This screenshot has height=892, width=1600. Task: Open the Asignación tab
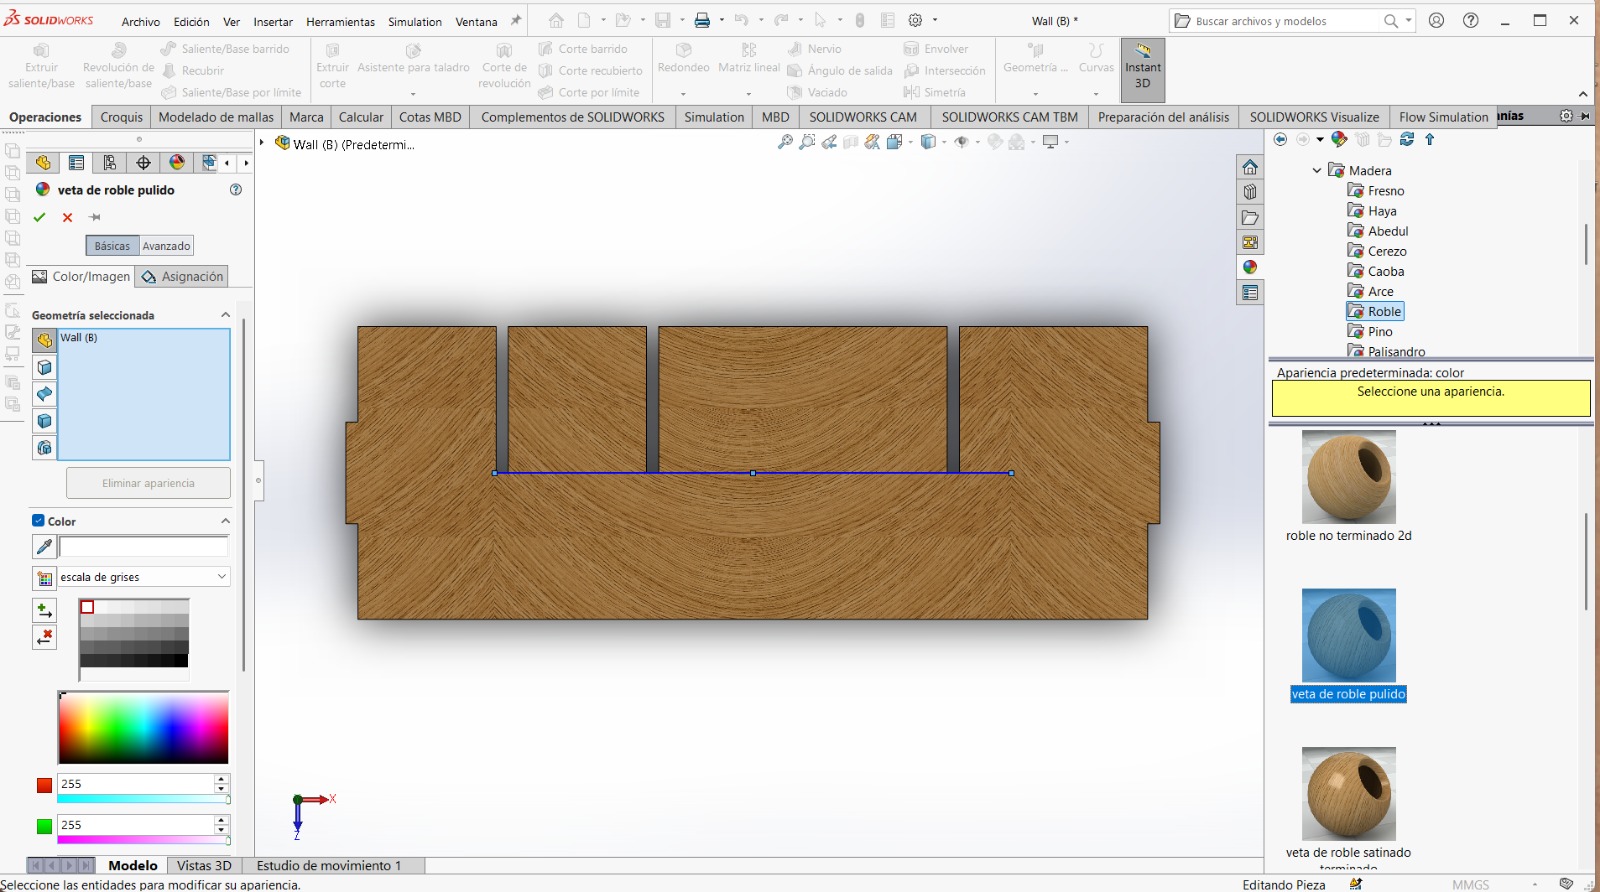183,277
